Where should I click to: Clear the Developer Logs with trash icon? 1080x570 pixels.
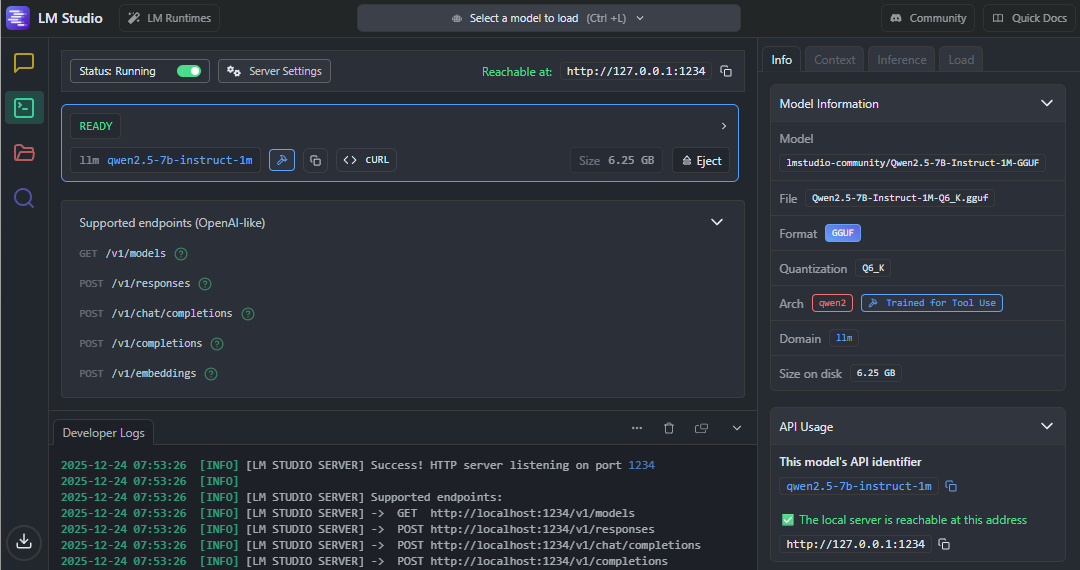tap(669, 428)
